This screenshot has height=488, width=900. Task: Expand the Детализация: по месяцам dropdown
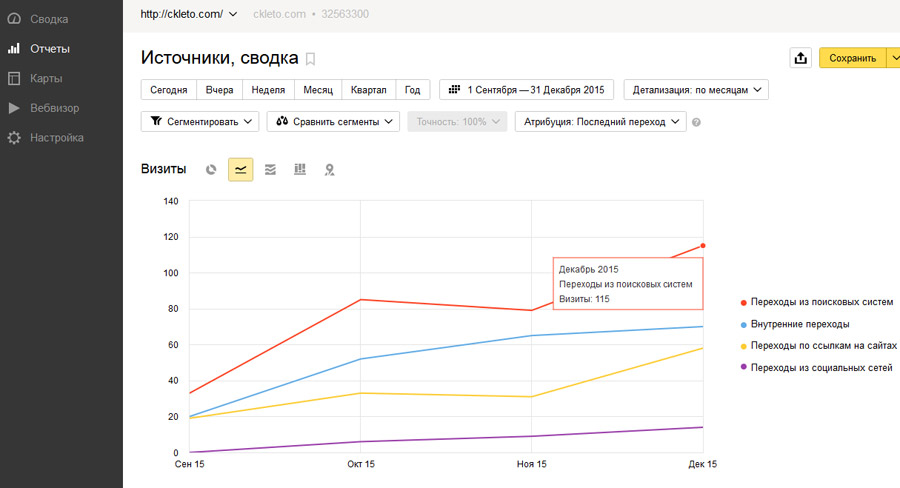point(696,90)
